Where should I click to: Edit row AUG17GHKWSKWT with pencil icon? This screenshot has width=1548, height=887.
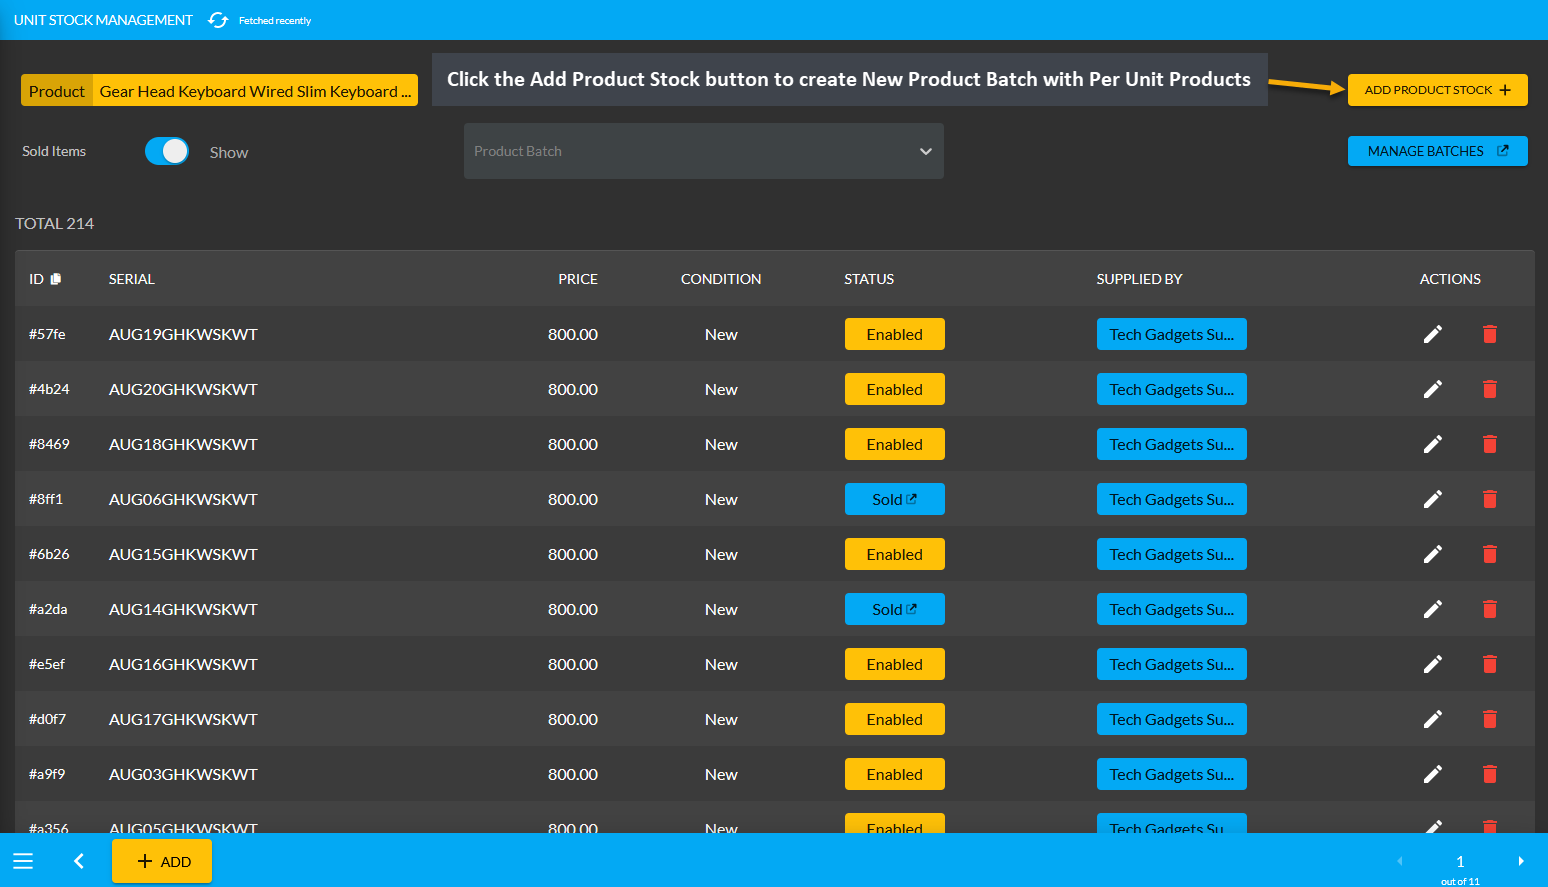click(1433, 719)
